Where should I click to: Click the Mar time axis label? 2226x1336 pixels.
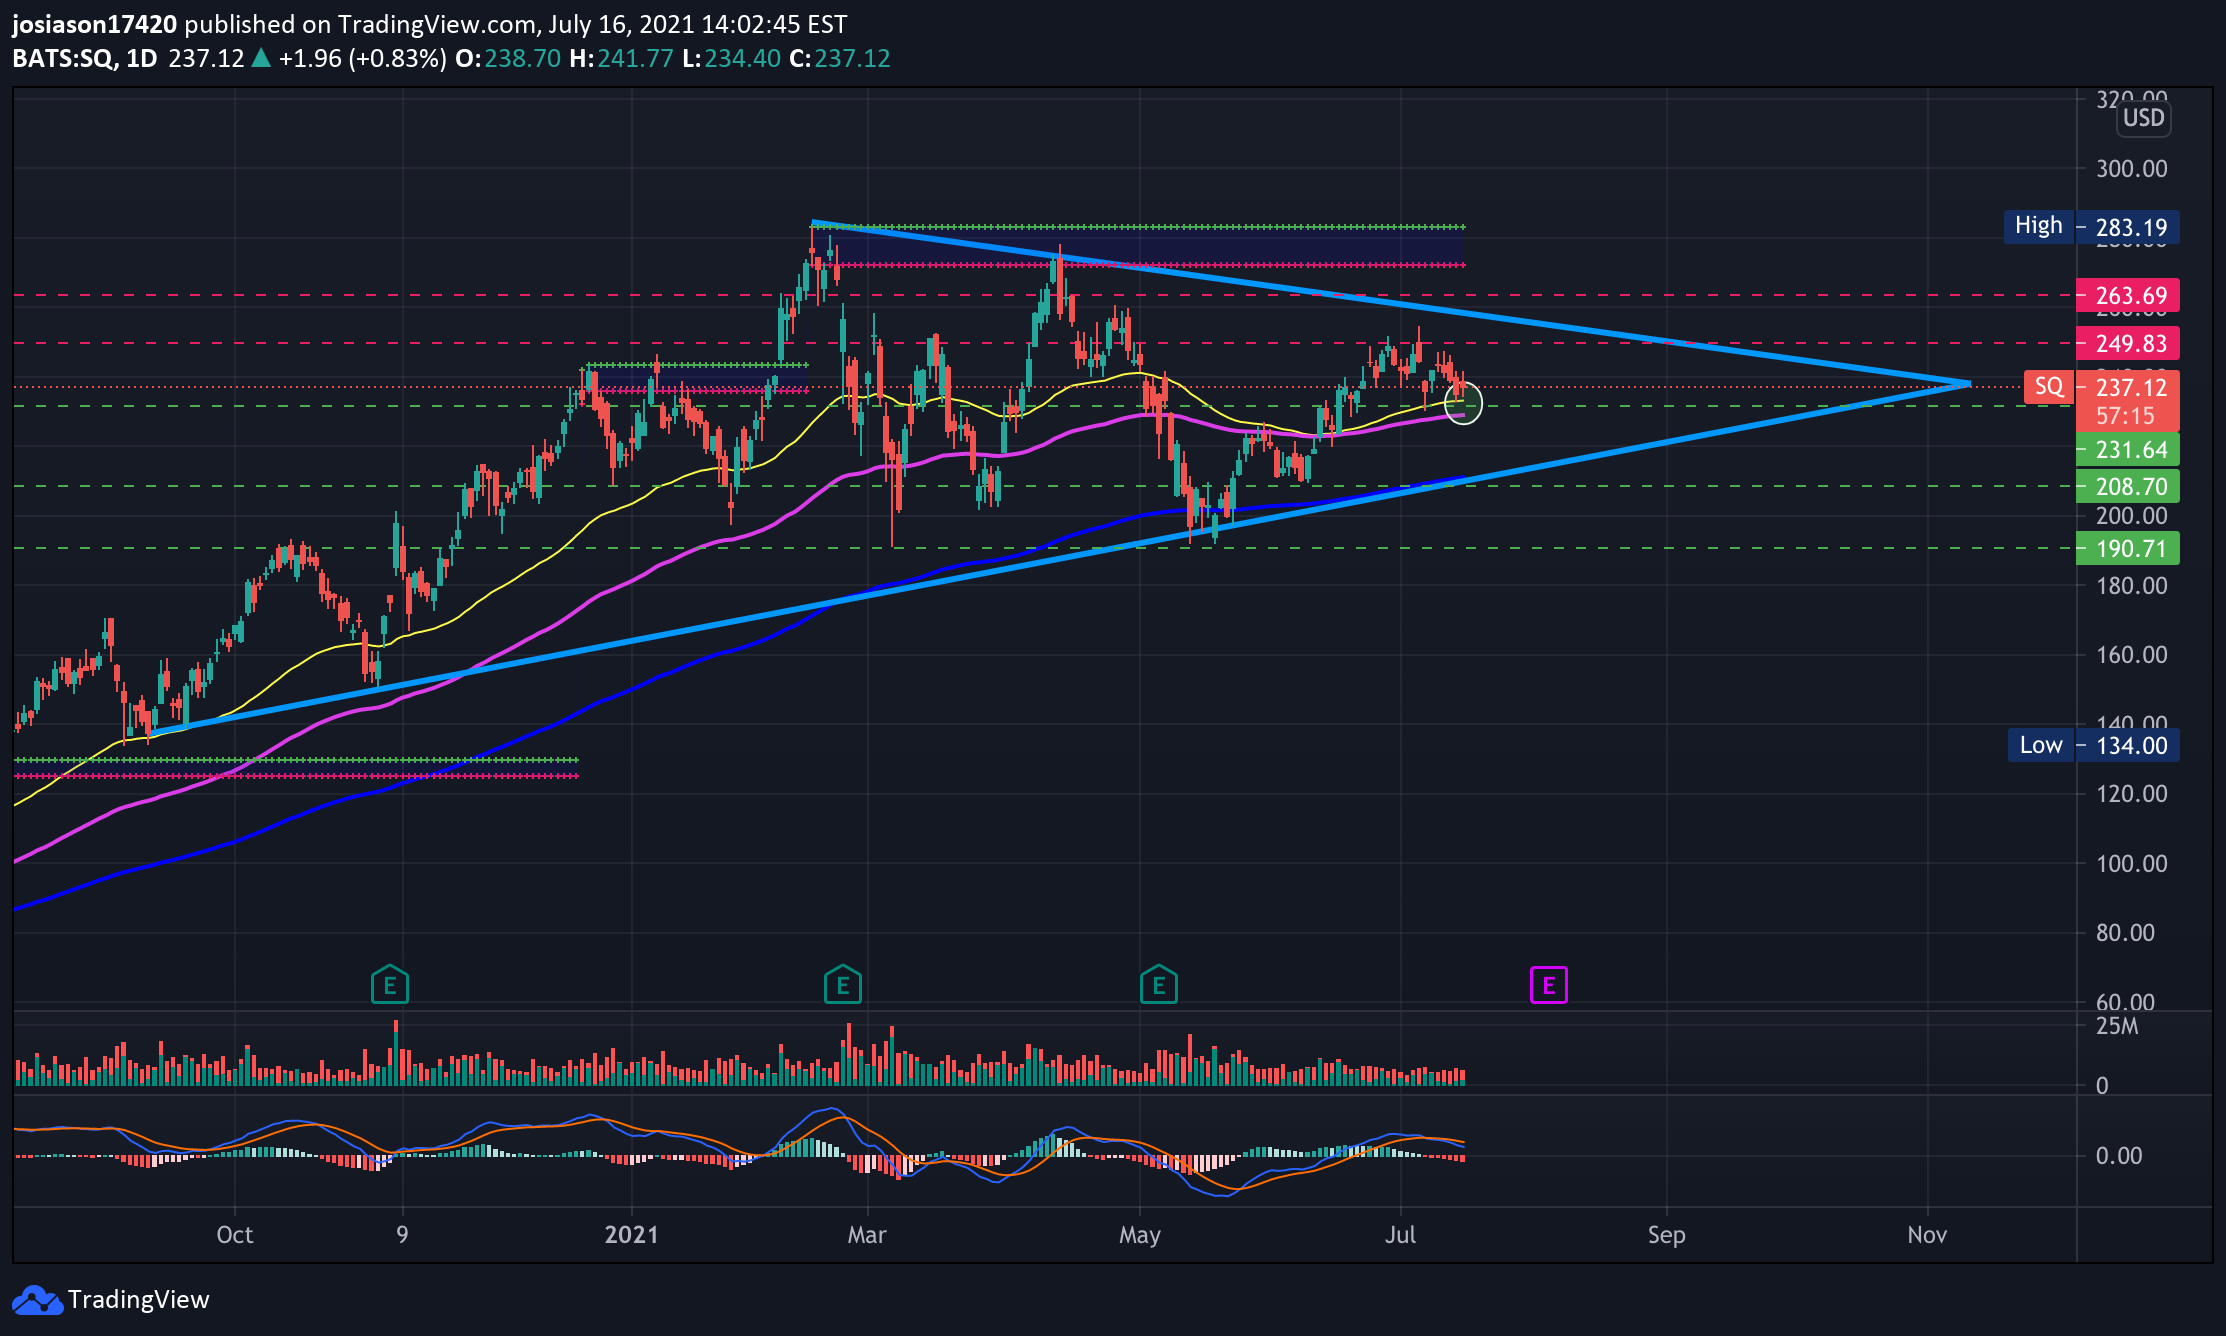tap(867, 1235)
